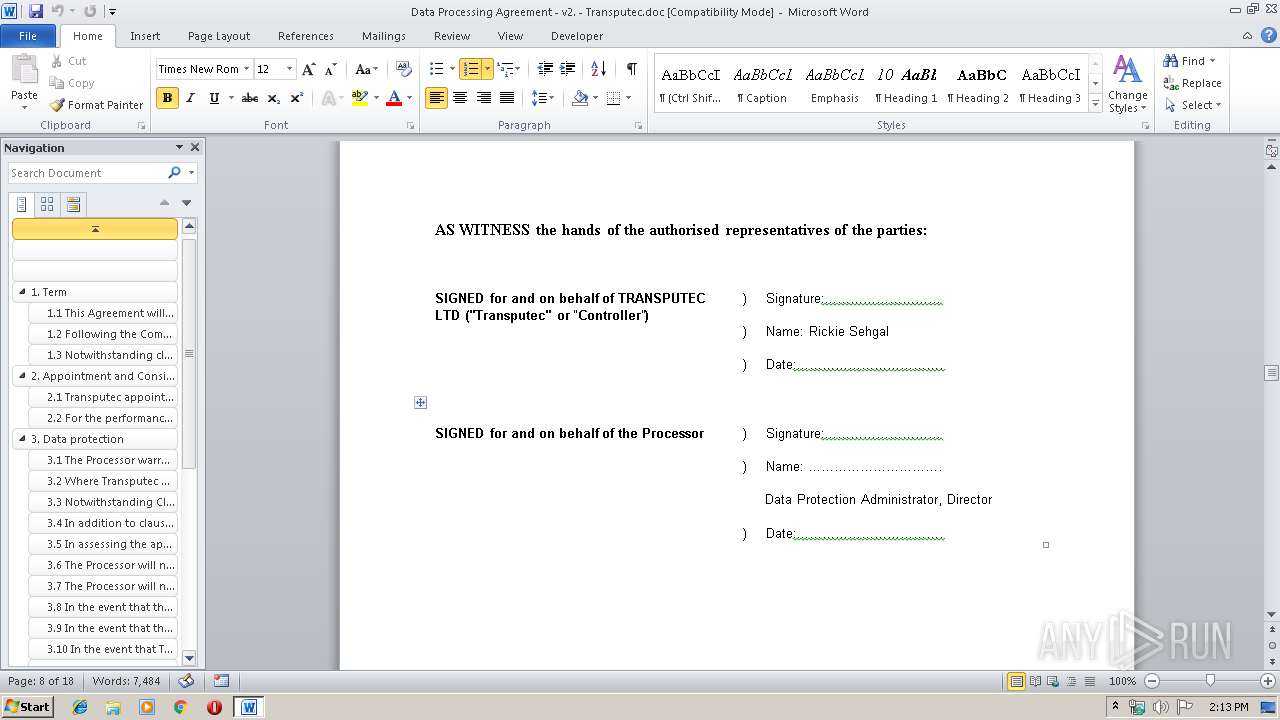Toggle Italic formatting

click(191, 98)
